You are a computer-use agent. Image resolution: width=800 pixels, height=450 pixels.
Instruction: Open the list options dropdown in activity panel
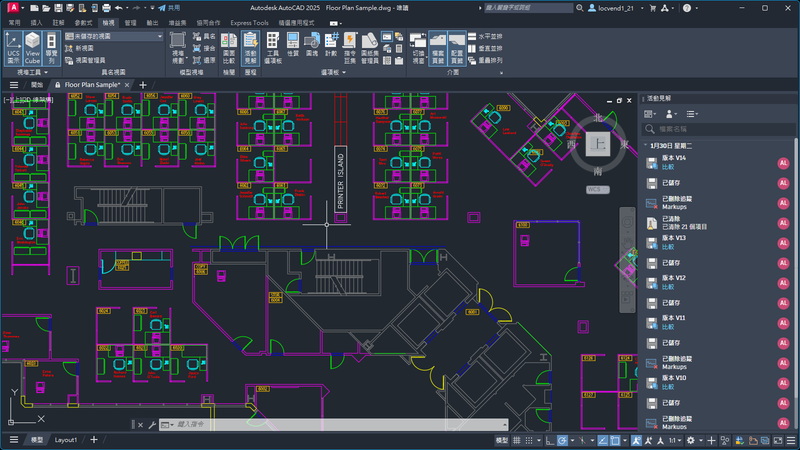tap(691, 114)
